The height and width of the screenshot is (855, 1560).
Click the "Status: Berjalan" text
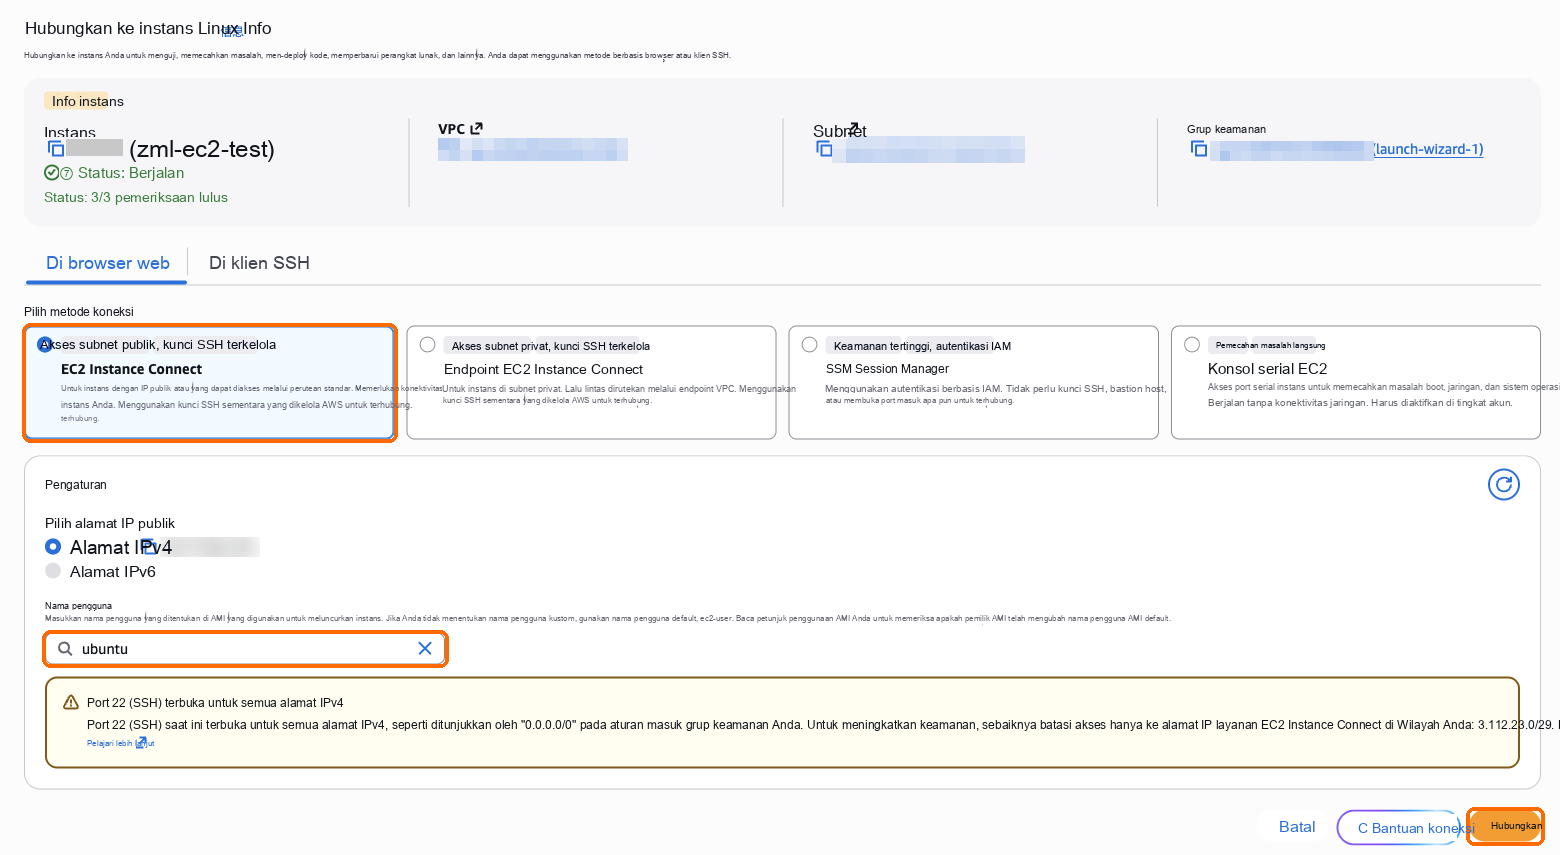131,173
